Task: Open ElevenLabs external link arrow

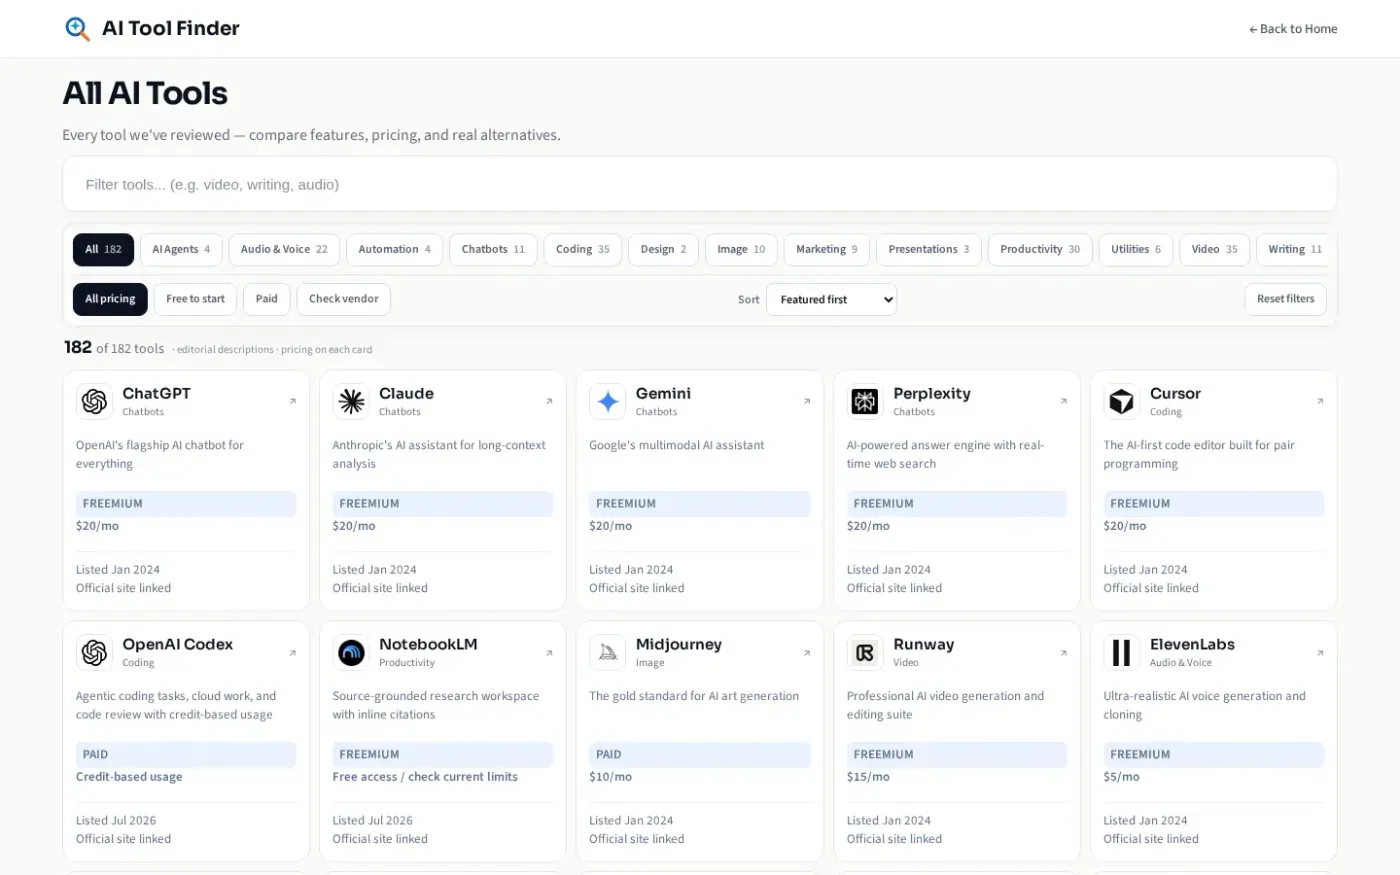Action: pos(1320,652)
